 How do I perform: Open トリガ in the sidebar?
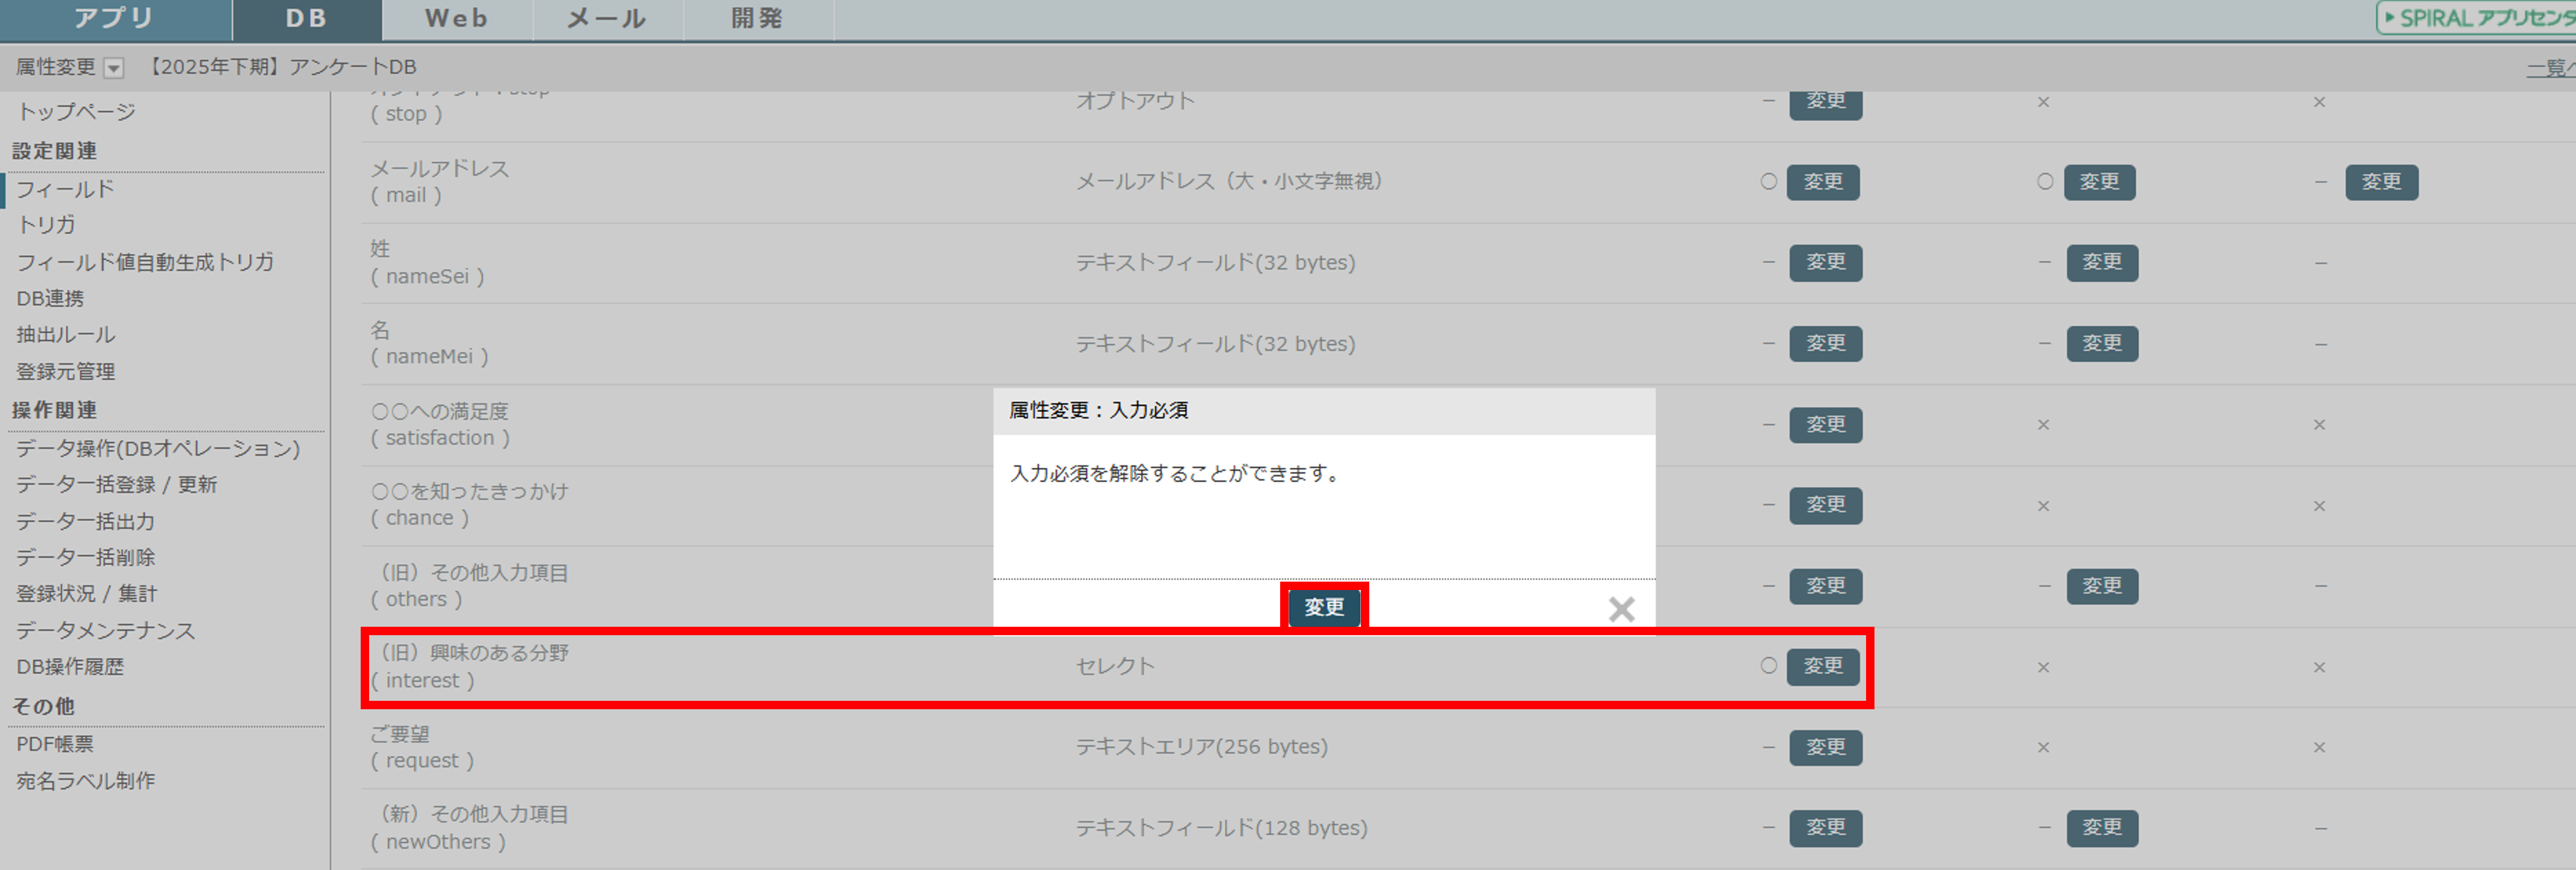pyautogui.click(x=46, y=225)
